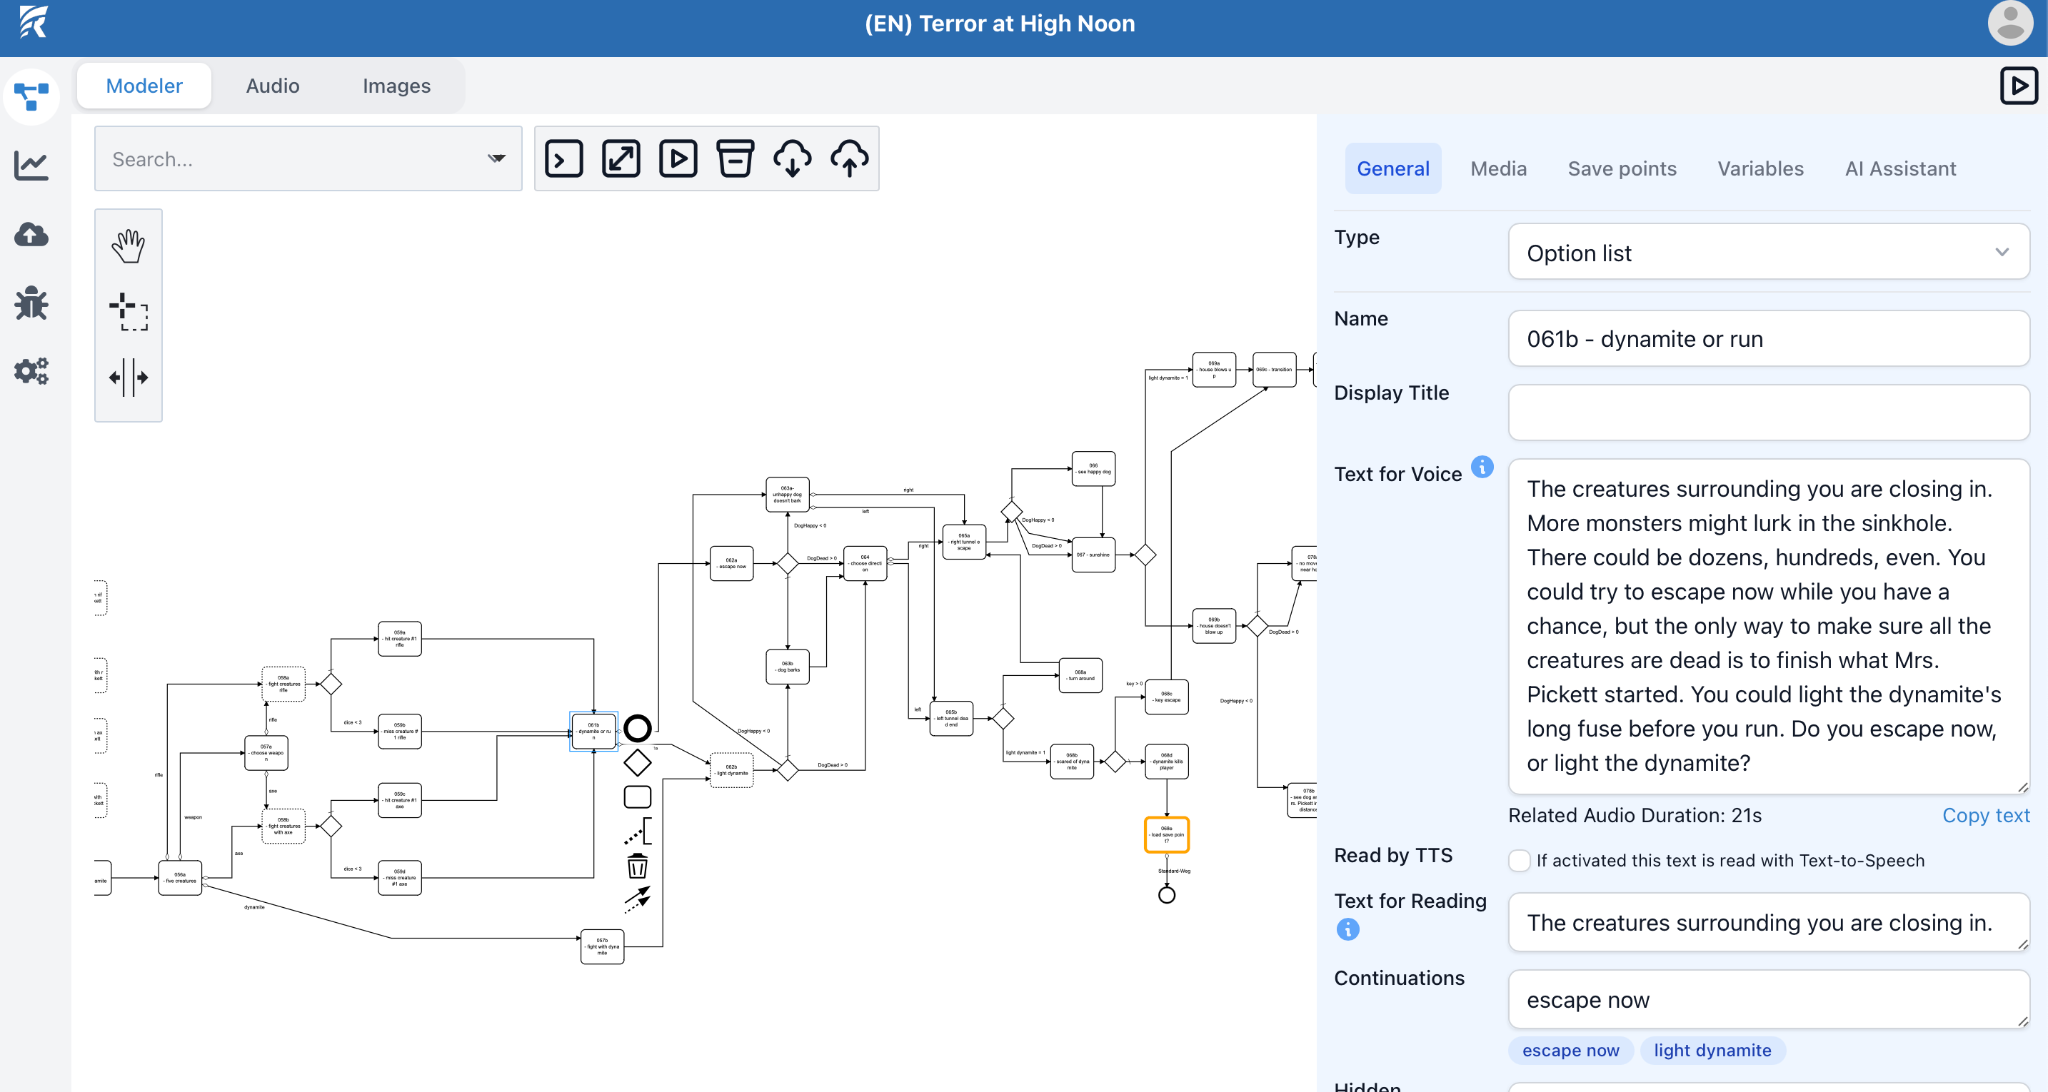Image resolution: width=2048 pixels, height=1092 pixels.
Task: Click the expand to fullscreen toolbar icon
Action: (621, 159)
